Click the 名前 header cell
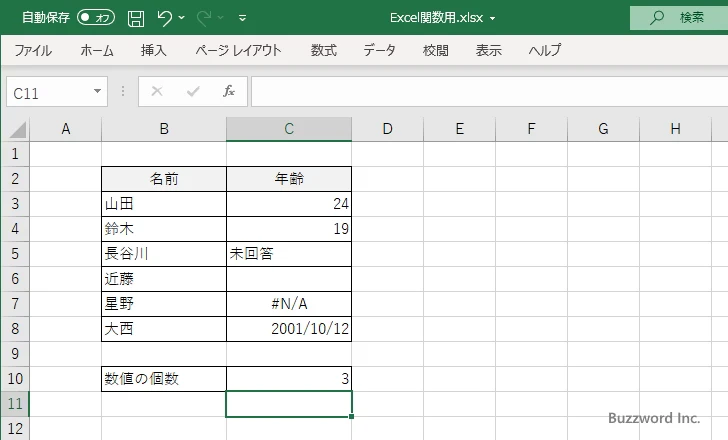Viewport: 728px width, 440px height. click(x=164, y=179)
